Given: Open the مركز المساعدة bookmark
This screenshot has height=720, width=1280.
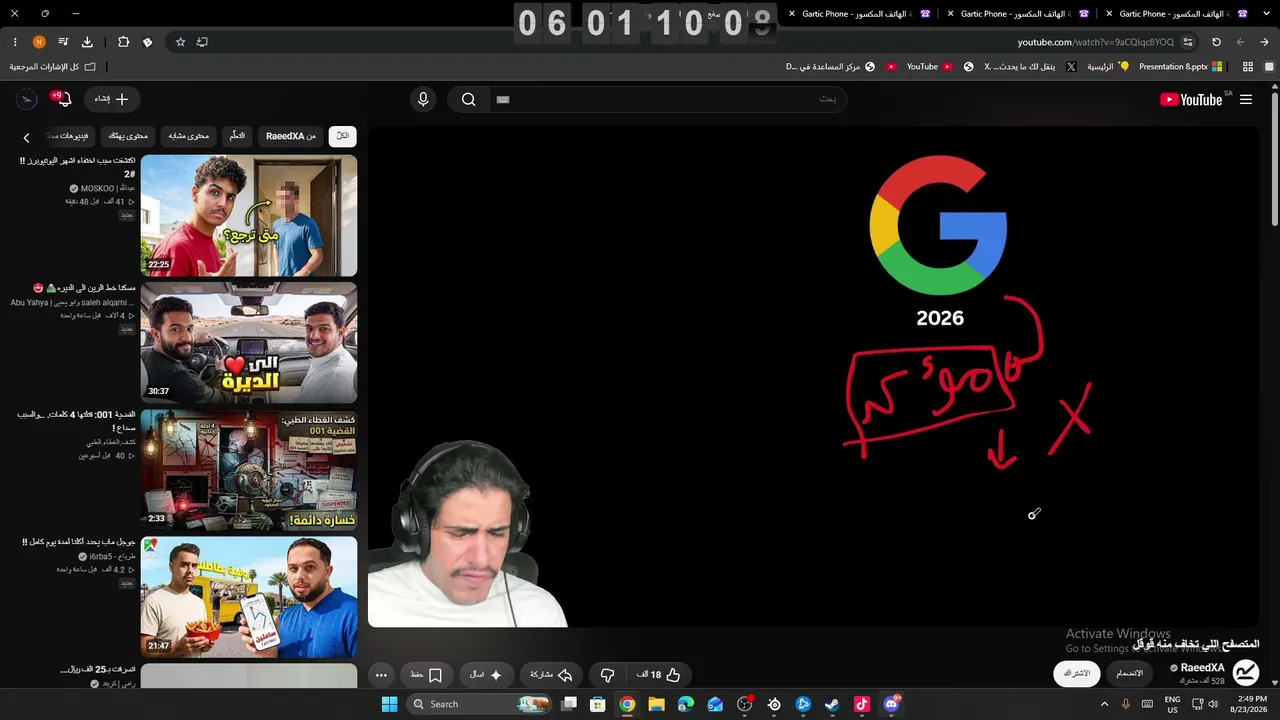Looking at the screenshot, I should 830,67.
